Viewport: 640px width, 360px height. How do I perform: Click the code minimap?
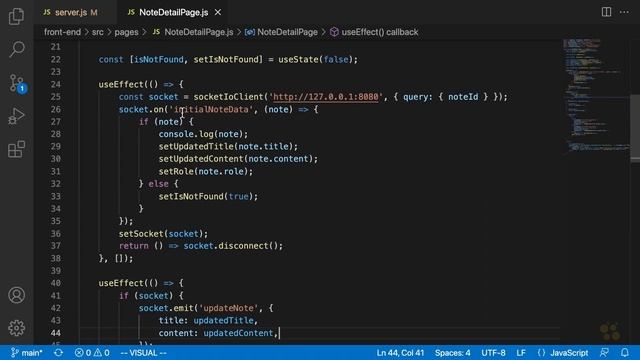point(595,96)
